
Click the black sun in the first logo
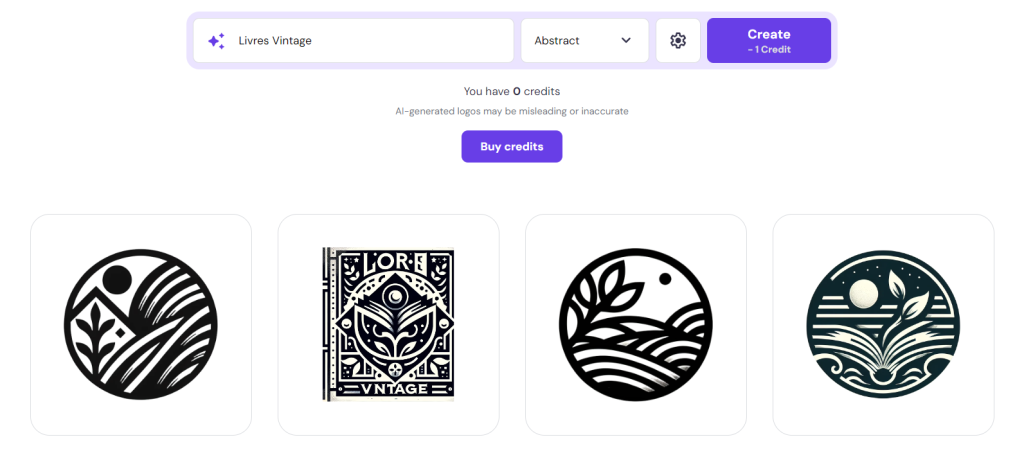pos(117,279)
